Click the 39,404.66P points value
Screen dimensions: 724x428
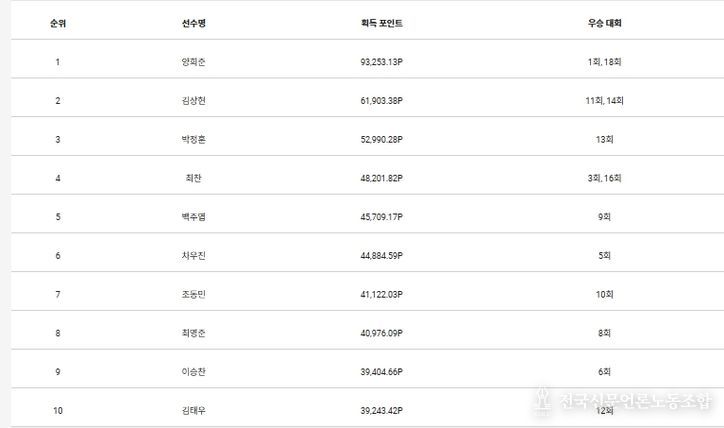pos(381,372)
